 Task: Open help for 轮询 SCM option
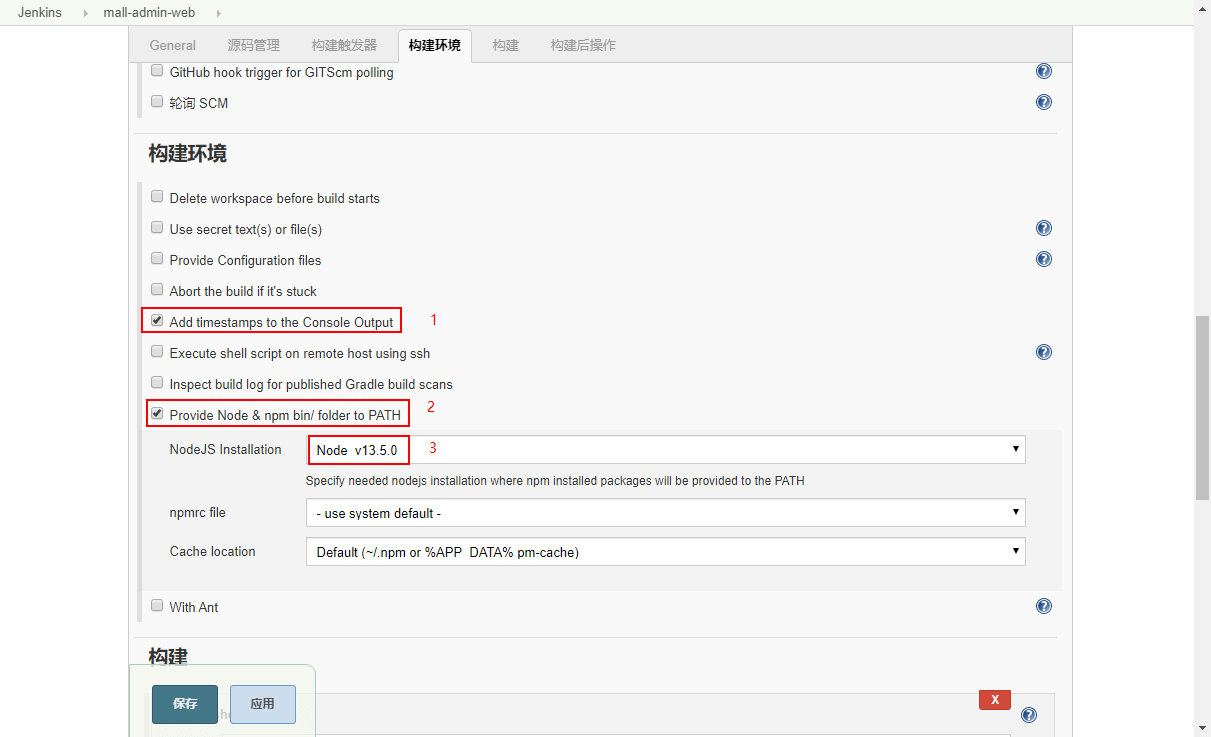pyautogui.click(x=1044, y=102)
